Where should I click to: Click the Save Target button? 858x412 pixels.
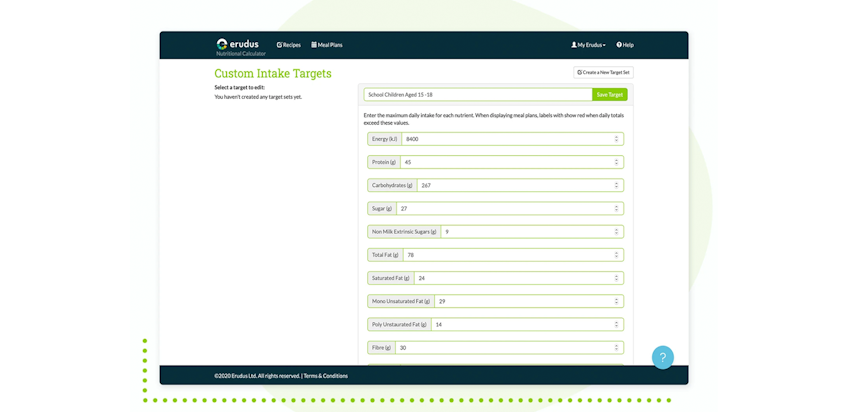[610, 95]
